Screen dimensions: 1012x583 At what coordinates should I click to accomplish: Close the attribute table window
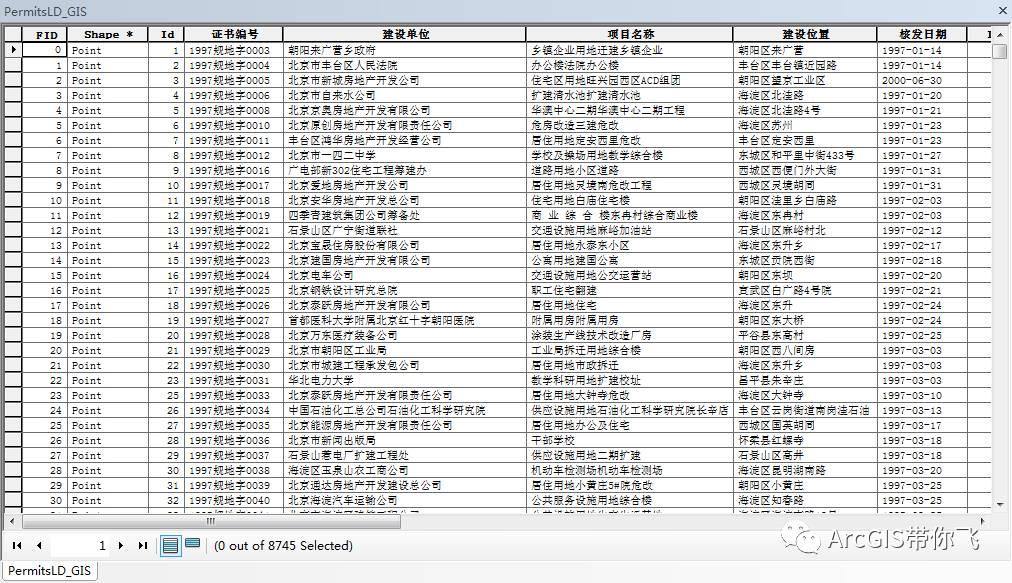1003,11
